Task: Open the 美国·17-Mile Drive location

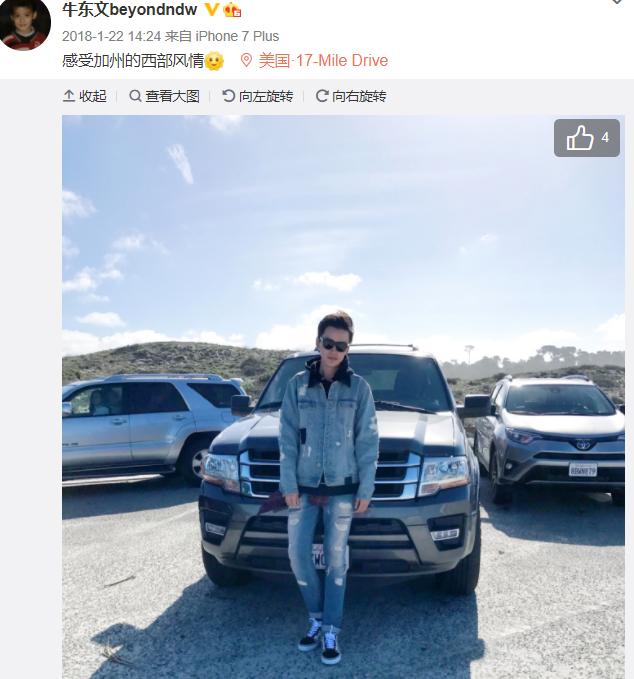Action: (323, 60)
